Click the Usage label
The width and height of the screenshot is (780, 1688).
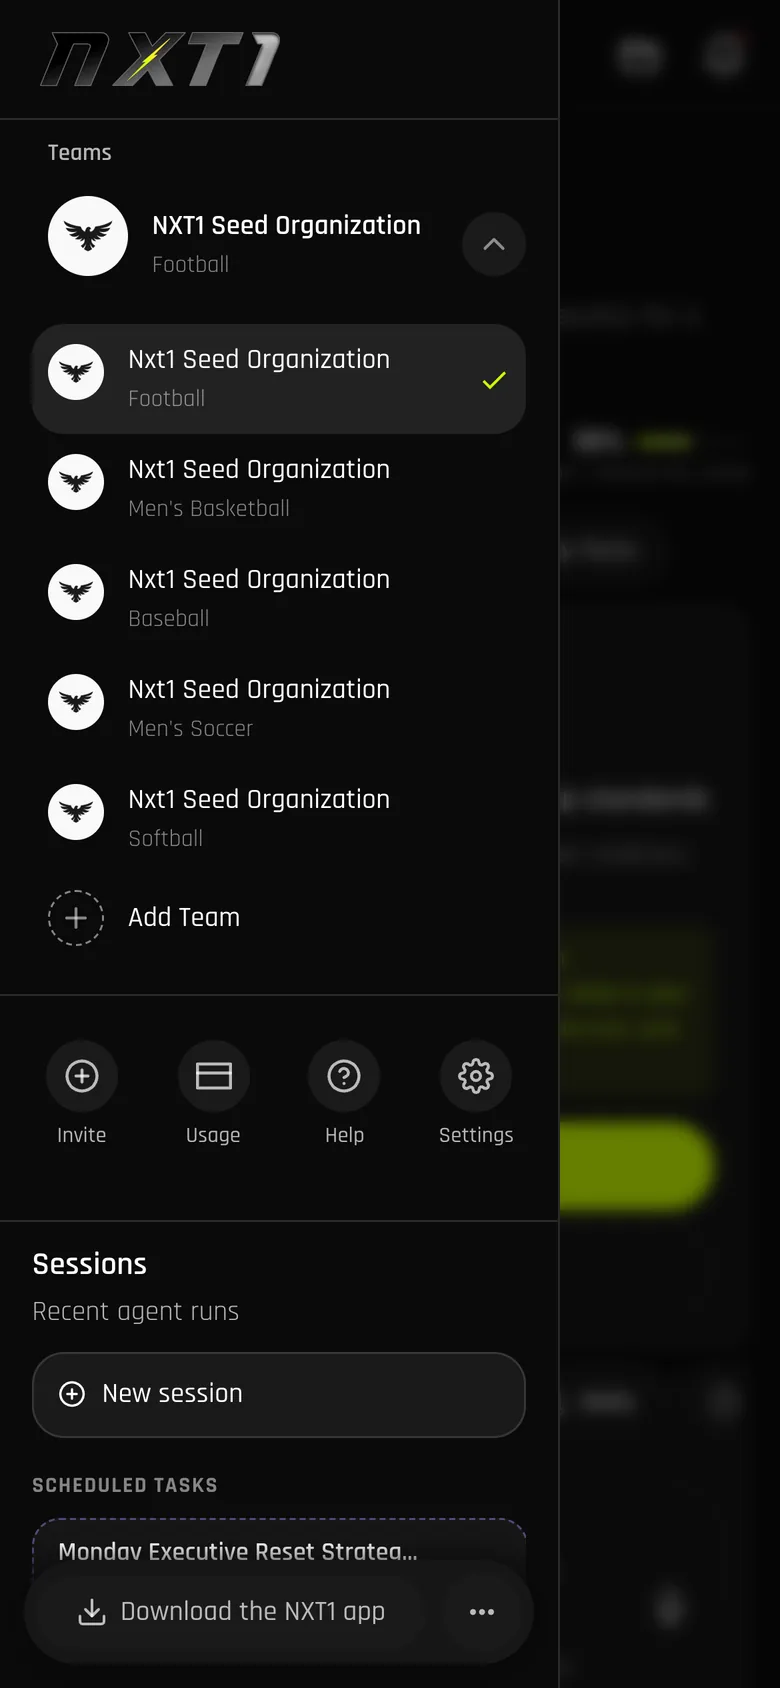213,1135
